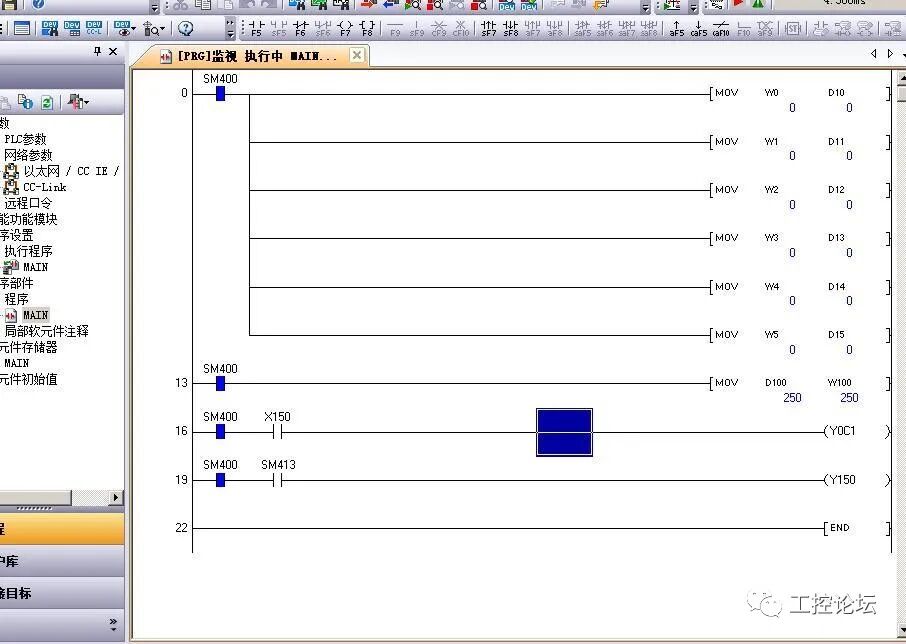
Task: Insert rising pulse contact sF7
Action: click(x=489, y=28)
